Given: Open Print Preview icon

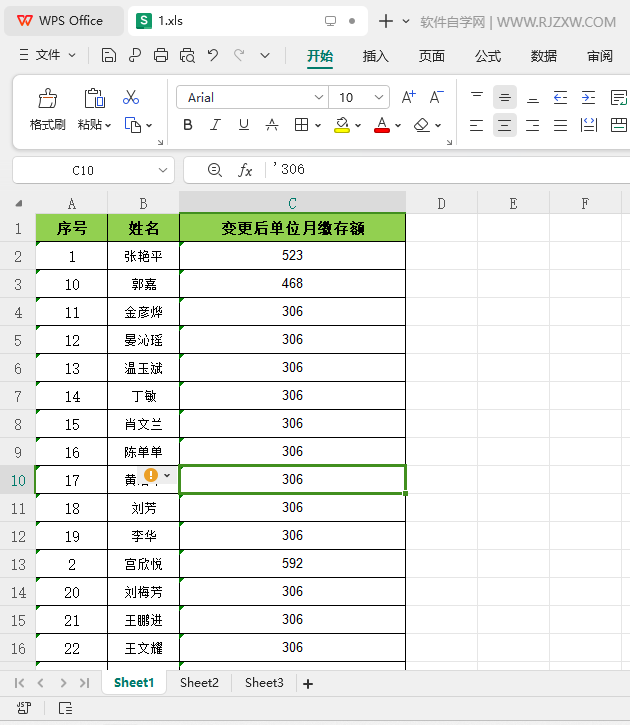Looking at the screenshot, I should [187, 55].
